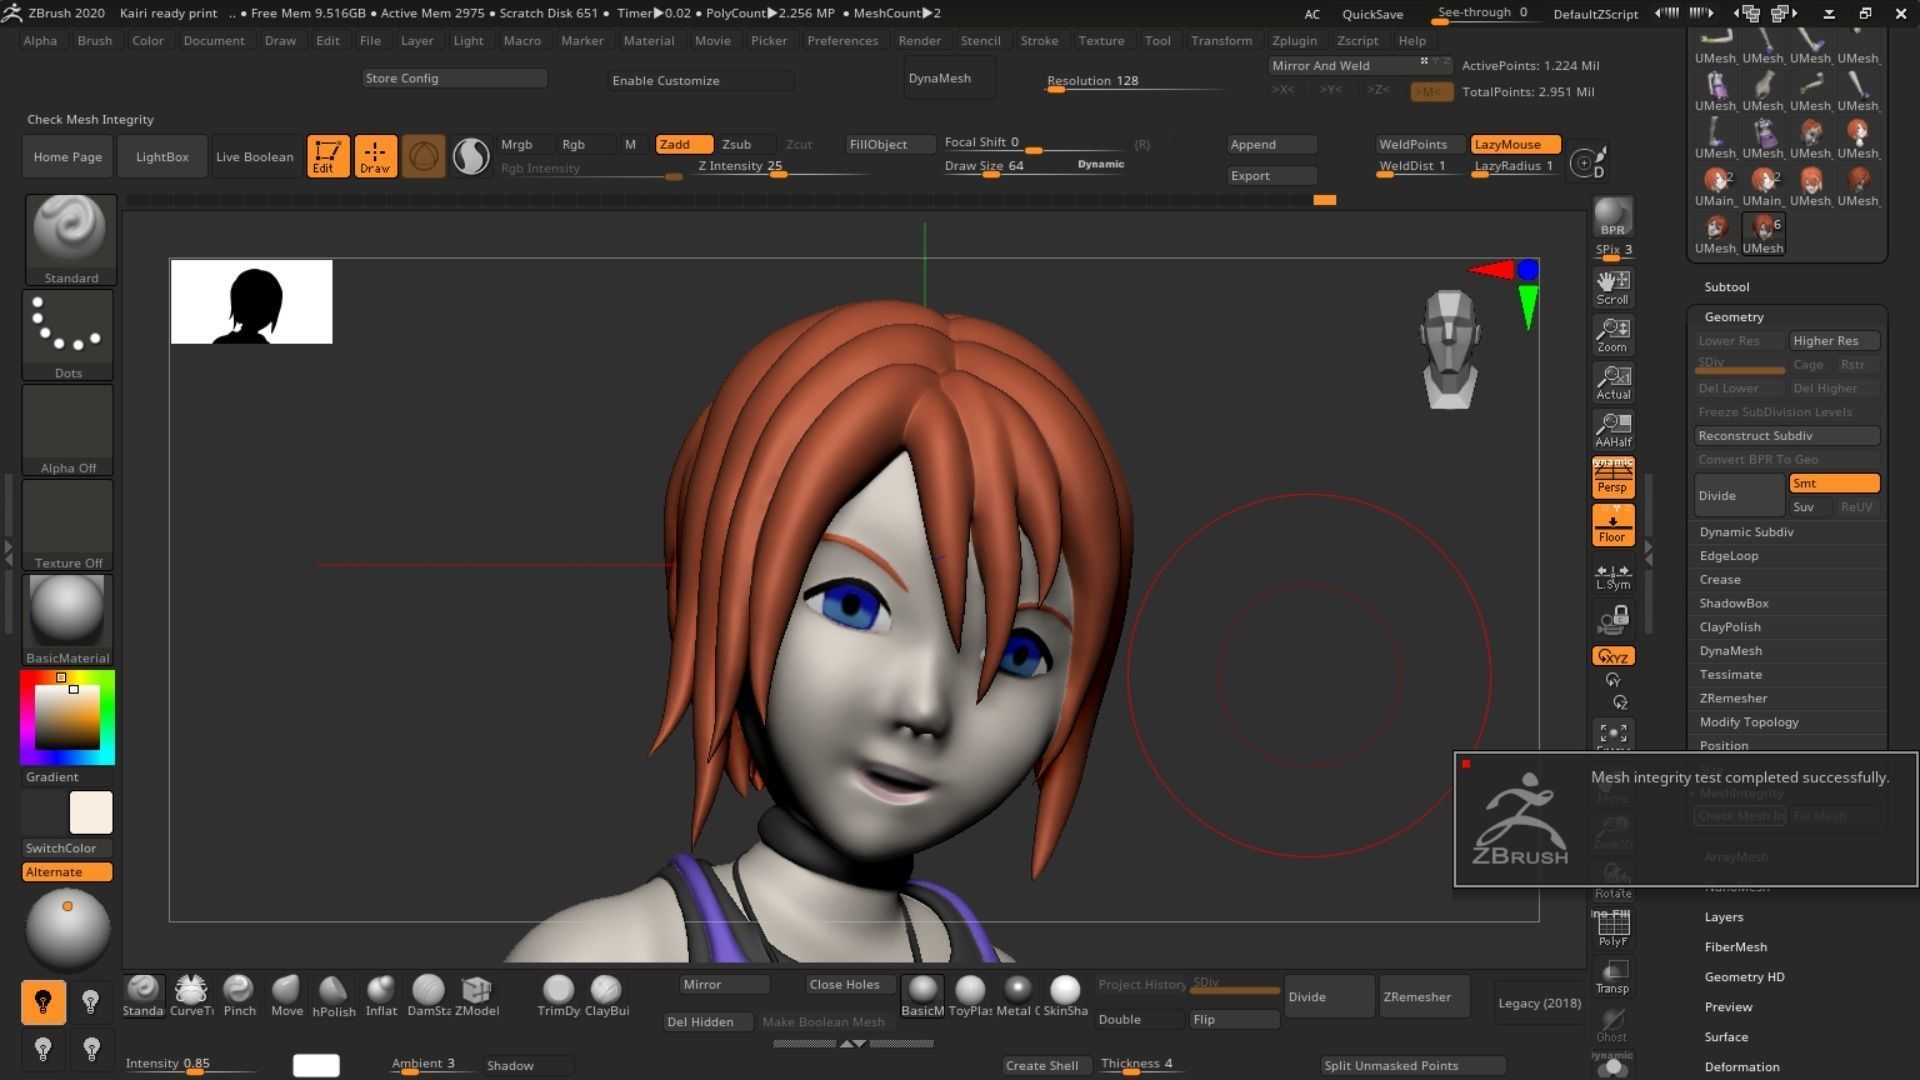Click the frame mesh icon in right shelf
The image size is (1920, 1080).
pos(1613,736)
